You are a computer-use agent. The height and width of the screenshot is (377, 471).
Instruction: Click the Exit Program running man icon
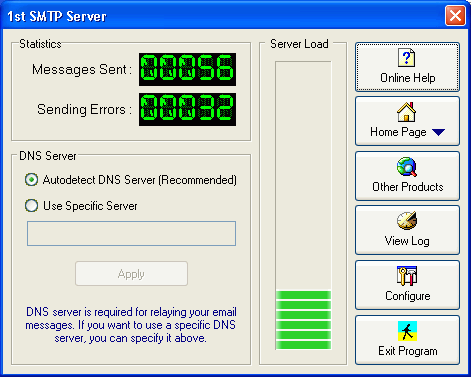[x=407, y=331]
